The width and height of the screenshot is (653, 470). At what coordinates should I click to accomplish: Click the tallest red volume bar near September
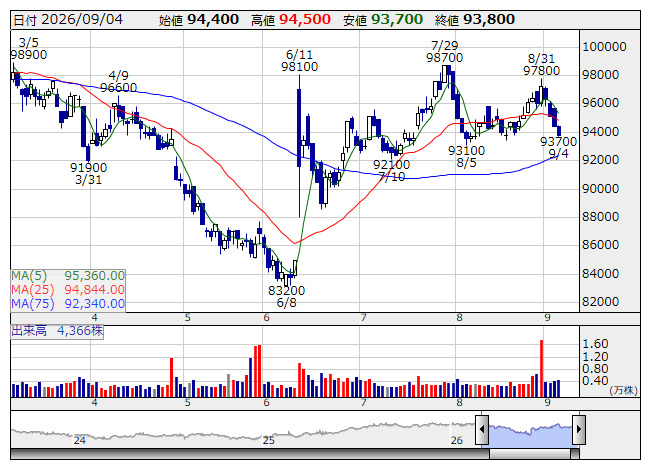(x=541, y=368)
